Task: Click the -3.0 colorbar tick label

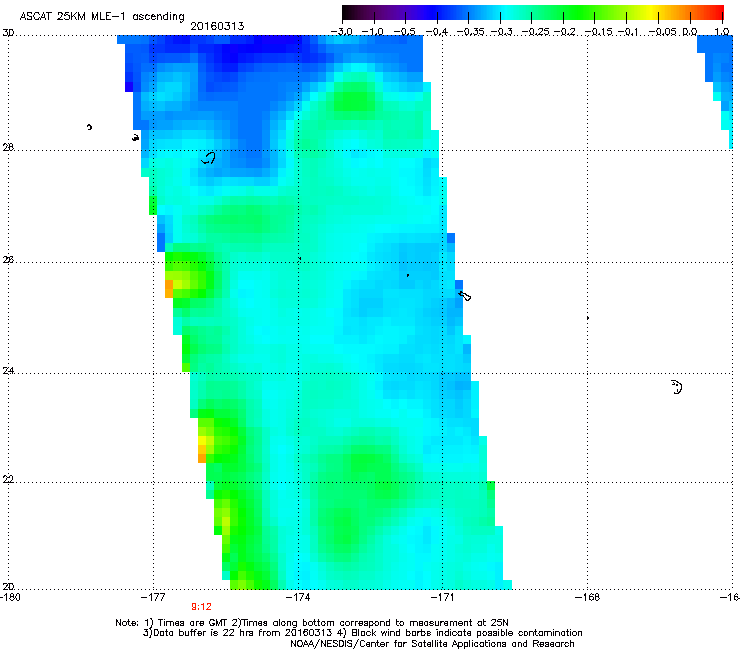Action: click(341, 32)
